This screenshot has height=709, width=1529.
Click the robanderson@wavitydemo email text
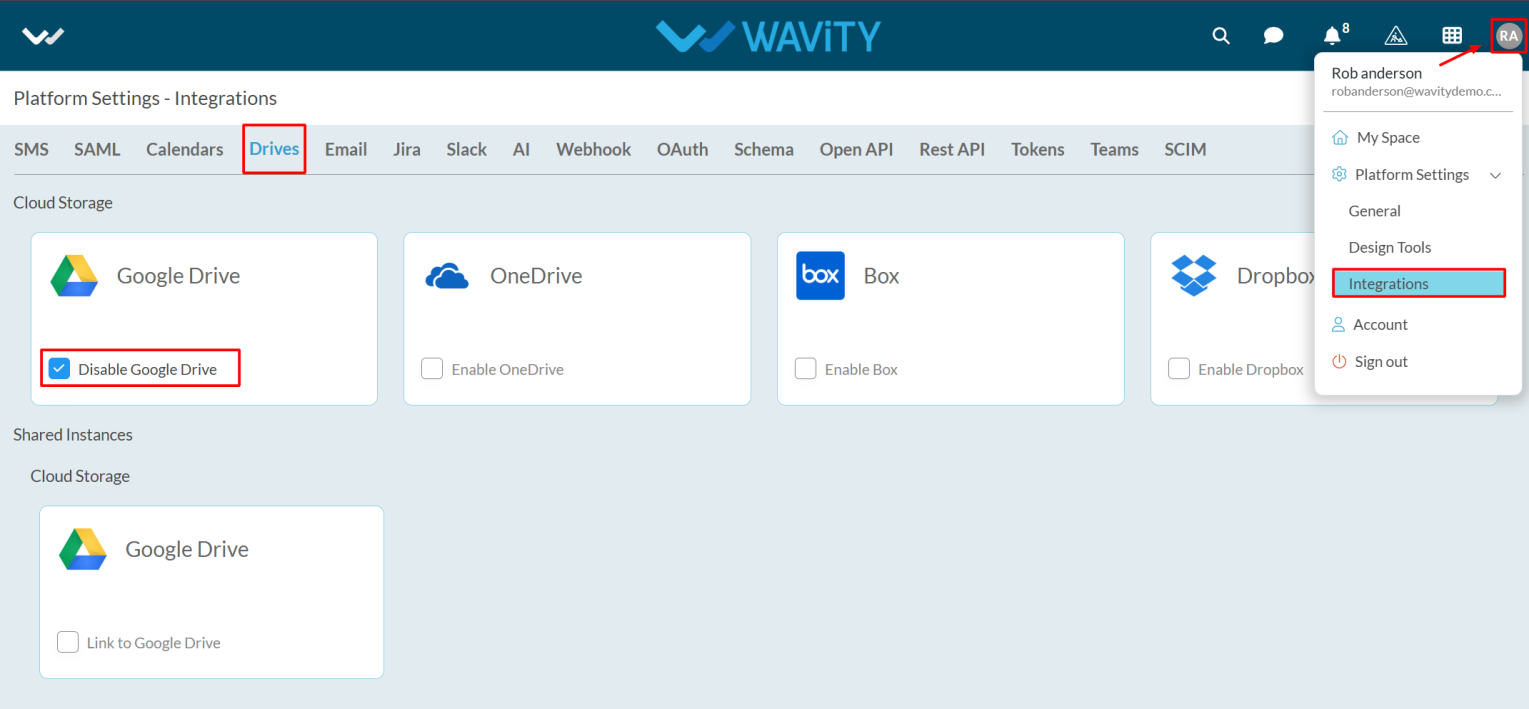pos(1416,91)
